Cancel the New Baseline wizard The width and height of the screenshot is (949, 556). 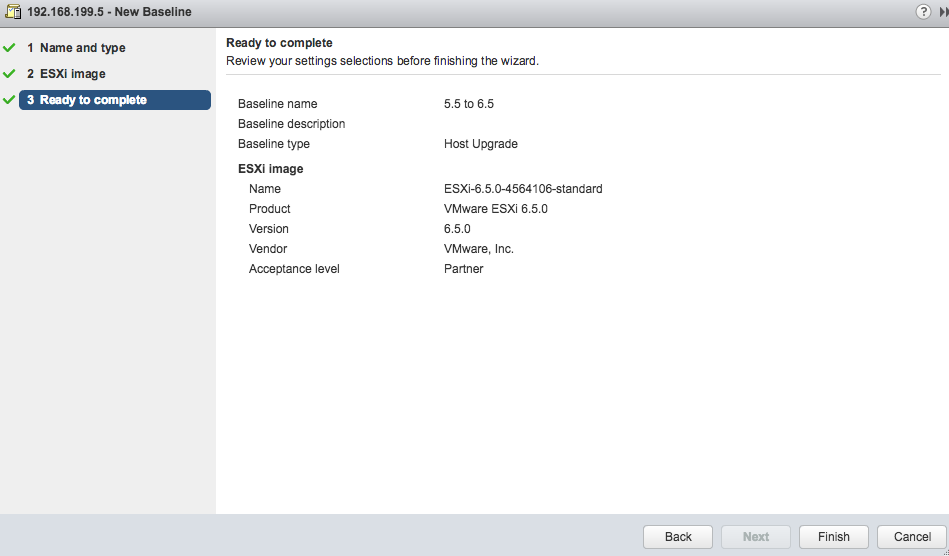point(912,537)
